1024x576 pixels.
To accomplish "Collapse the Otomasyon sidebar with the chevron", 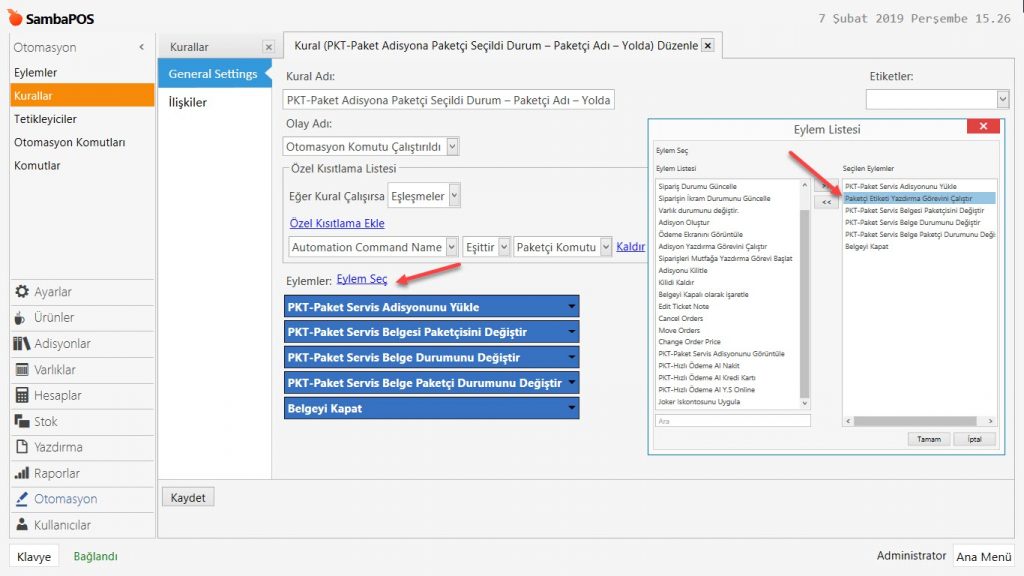I will click(x=141, y=48).
